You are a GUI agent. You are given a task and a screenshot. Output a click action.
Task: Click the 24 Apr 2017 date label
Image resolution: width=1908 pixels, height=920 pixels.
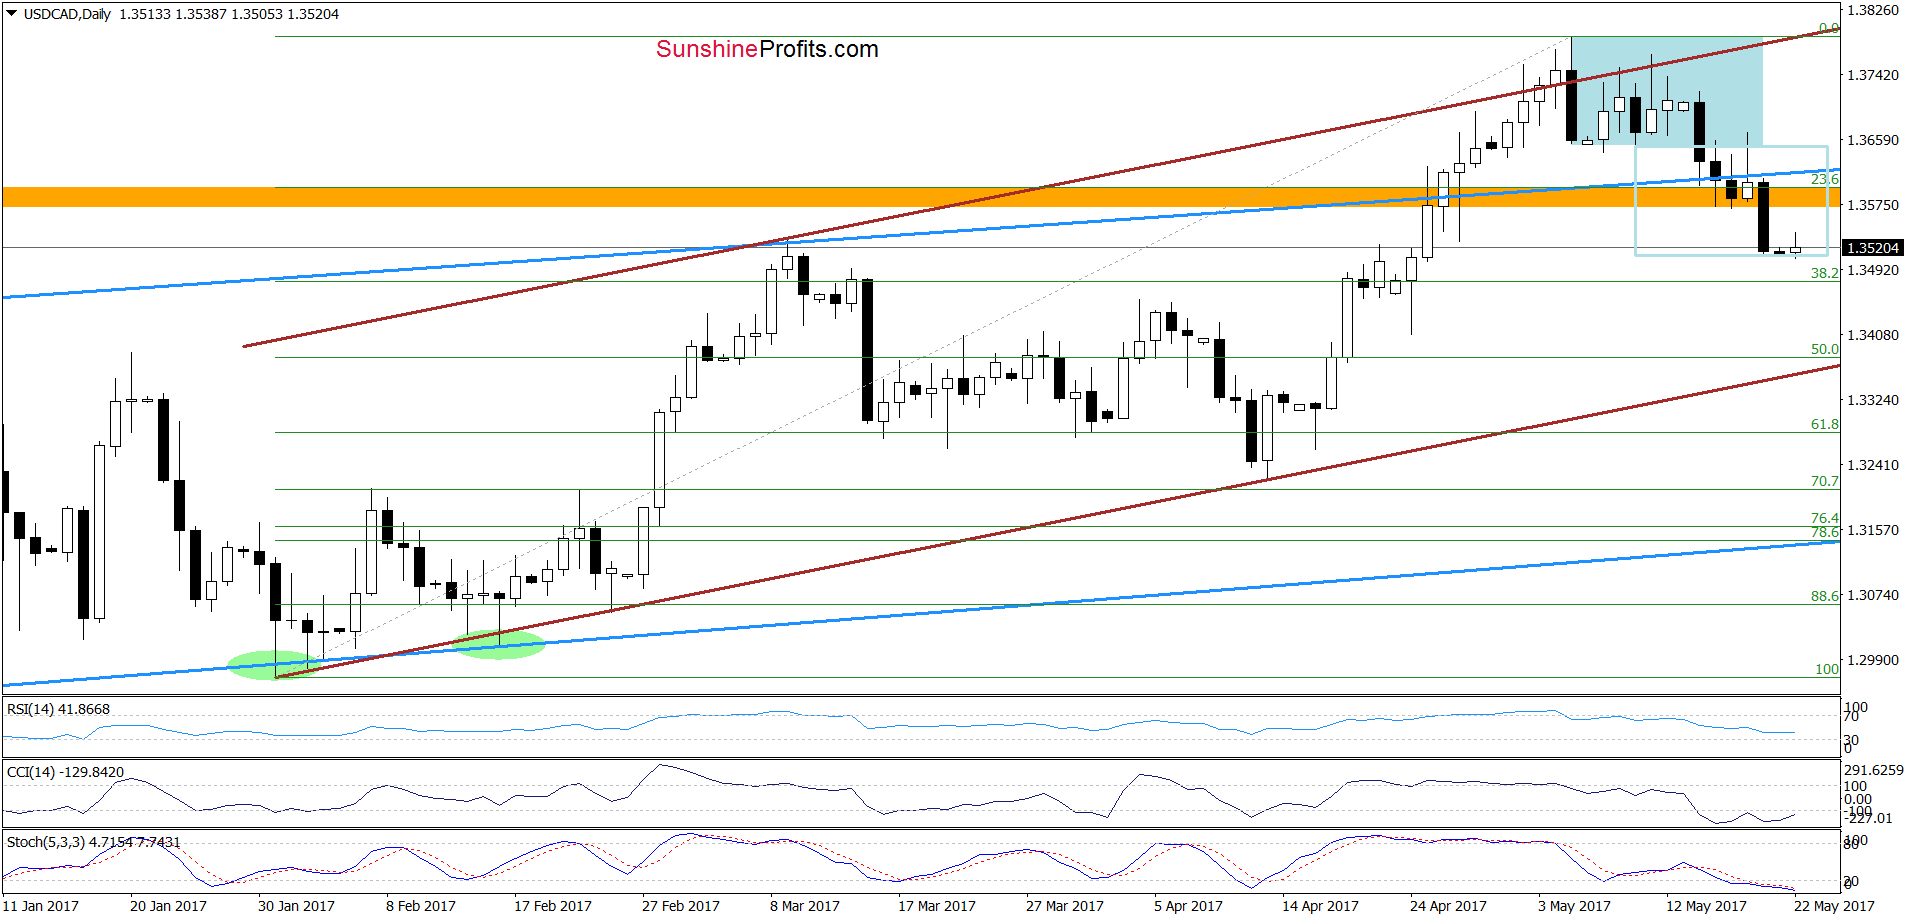(x=1448, y=906)
